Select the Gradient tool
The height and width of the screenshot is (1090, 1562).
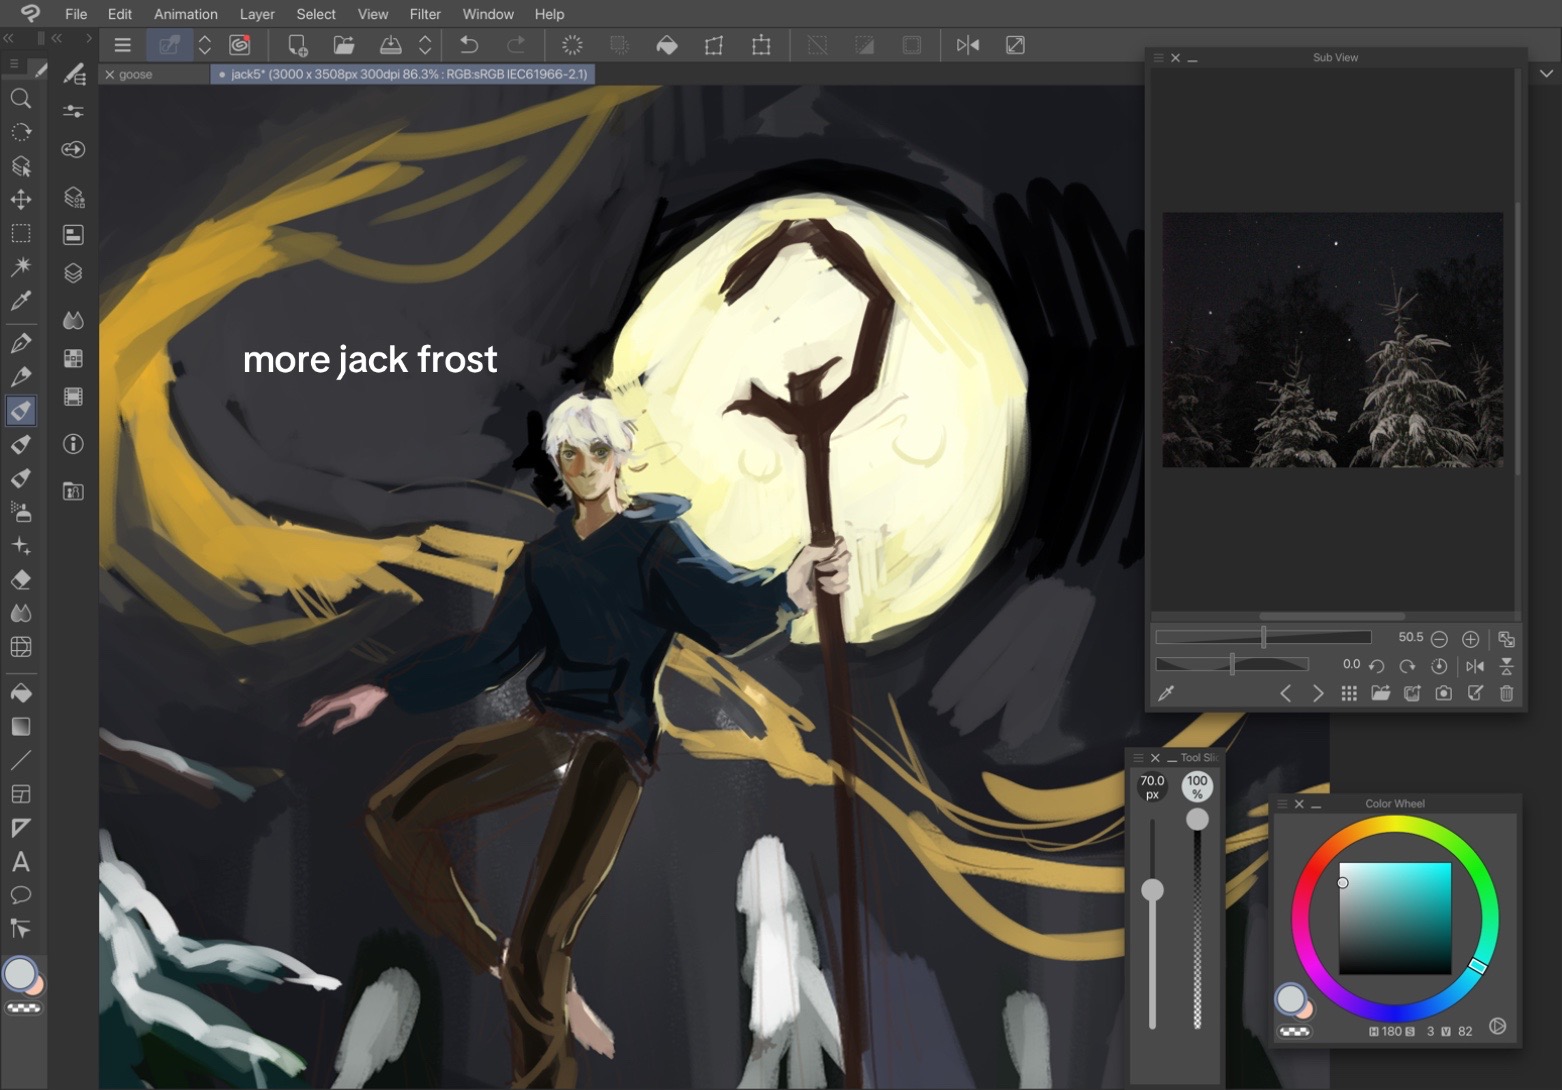click(20, 727)
